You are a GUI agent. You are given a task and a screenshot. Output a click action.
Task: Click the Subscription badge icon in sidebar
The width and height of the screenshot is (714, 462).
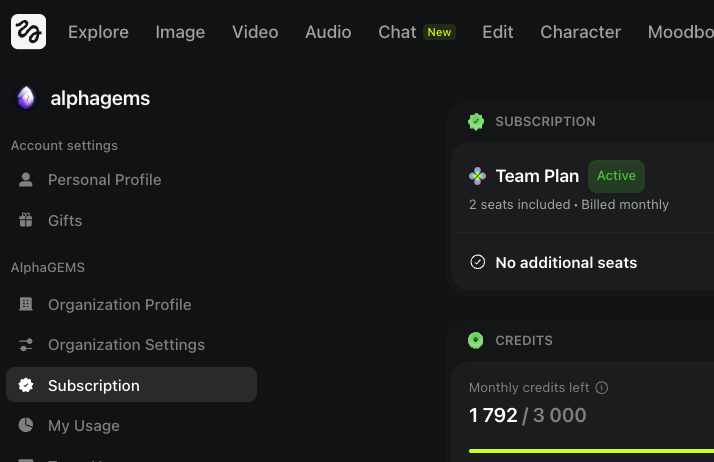click(x=26, y=385)
